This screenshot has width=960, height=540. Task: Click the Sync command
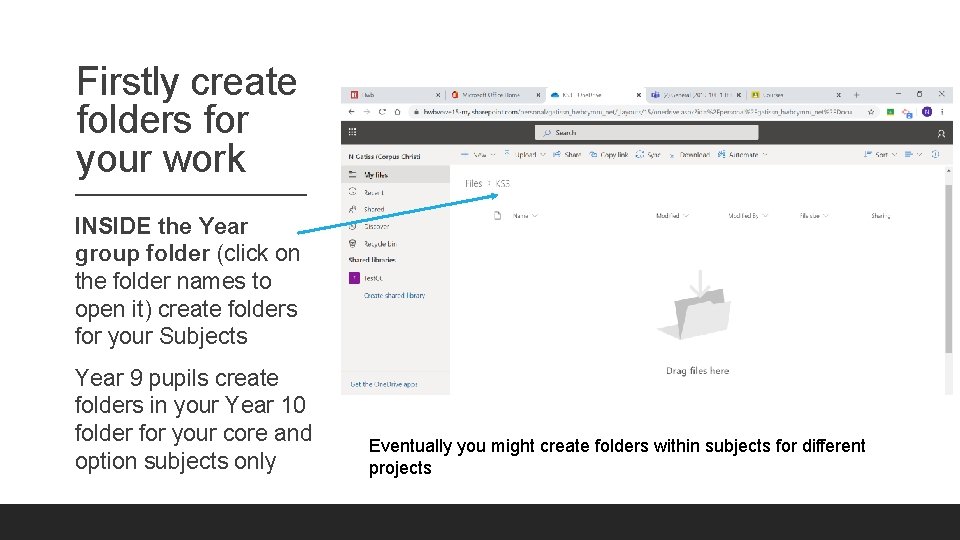648,154
